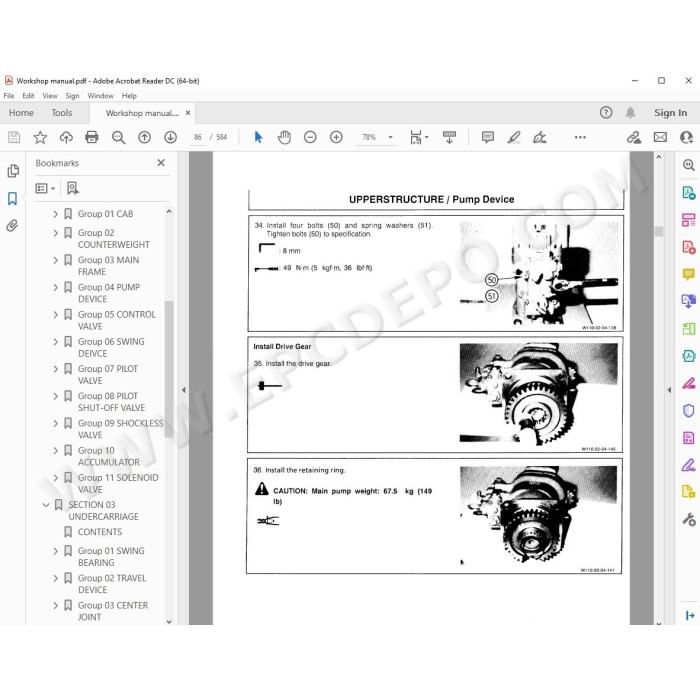Open the Window menu
The width and height of the screenshot is (700, 700).
pyautogui.click(x=100, y=96)
